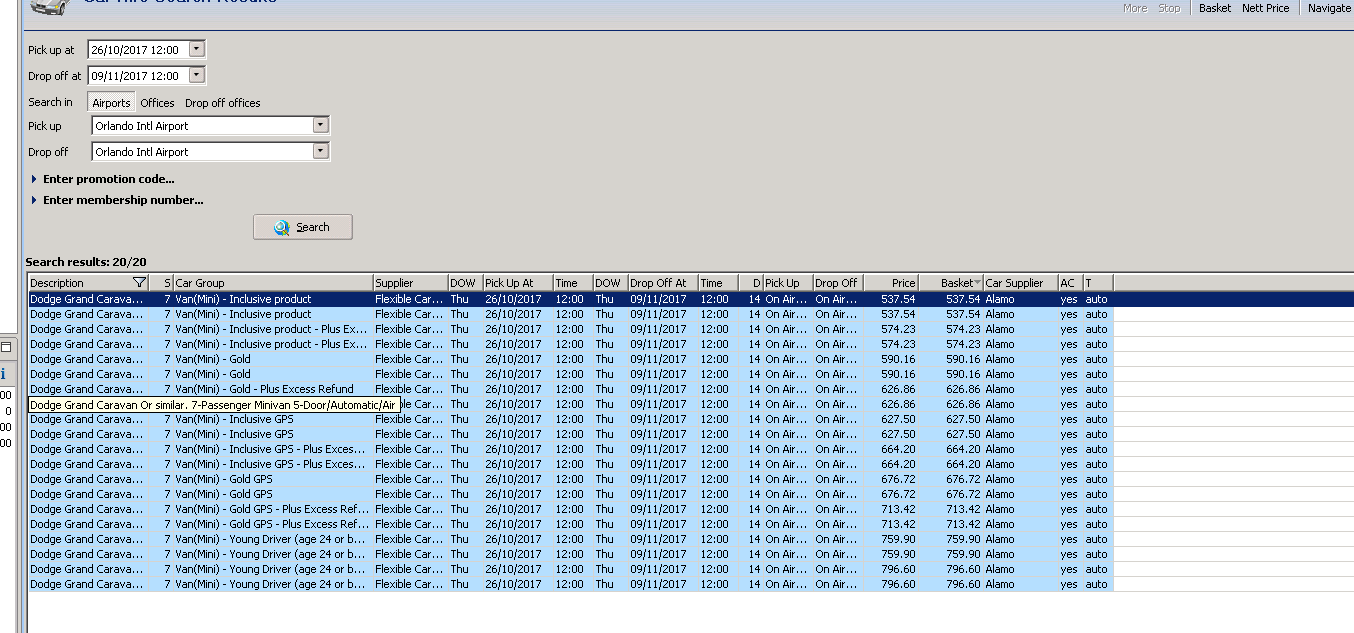Click the 'Search results: 20/20' label
Screen dimensions: 1354x633
coord(86,262)
